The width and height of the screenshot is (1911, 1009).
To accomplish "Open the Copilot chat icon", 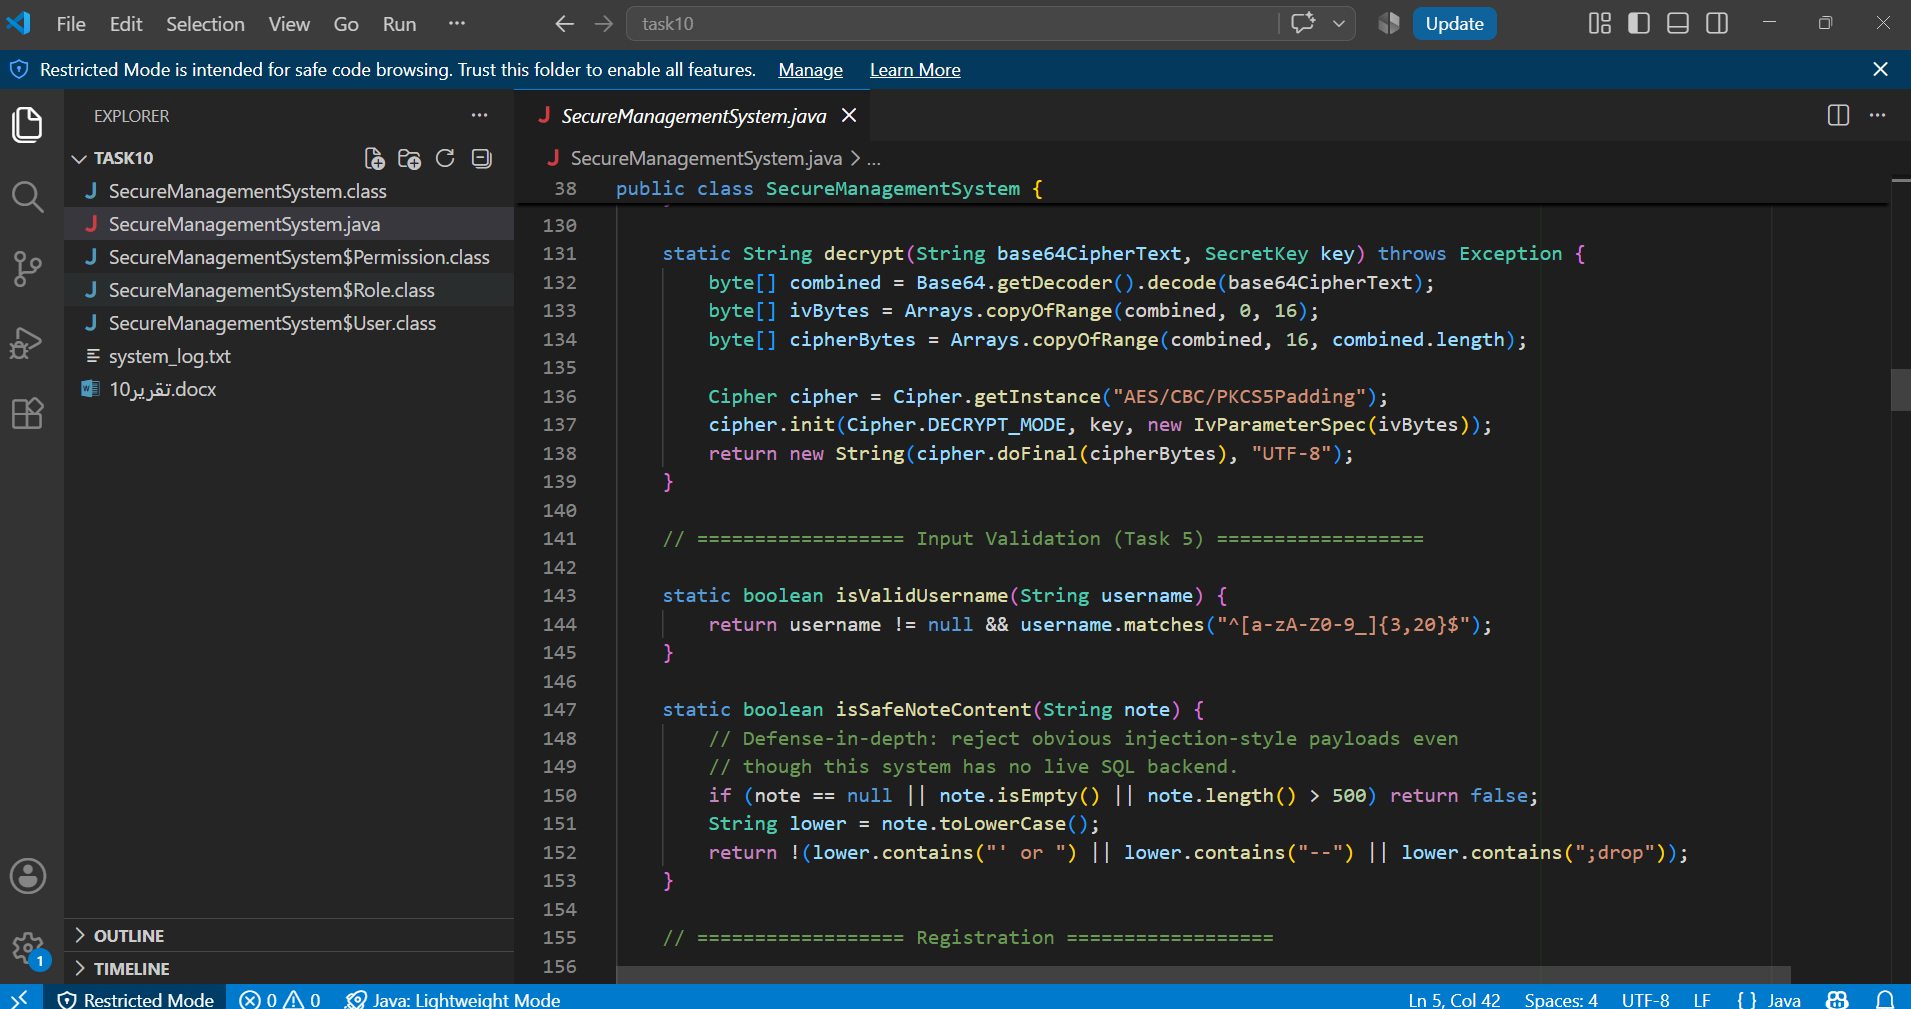I will [1303, 23].
